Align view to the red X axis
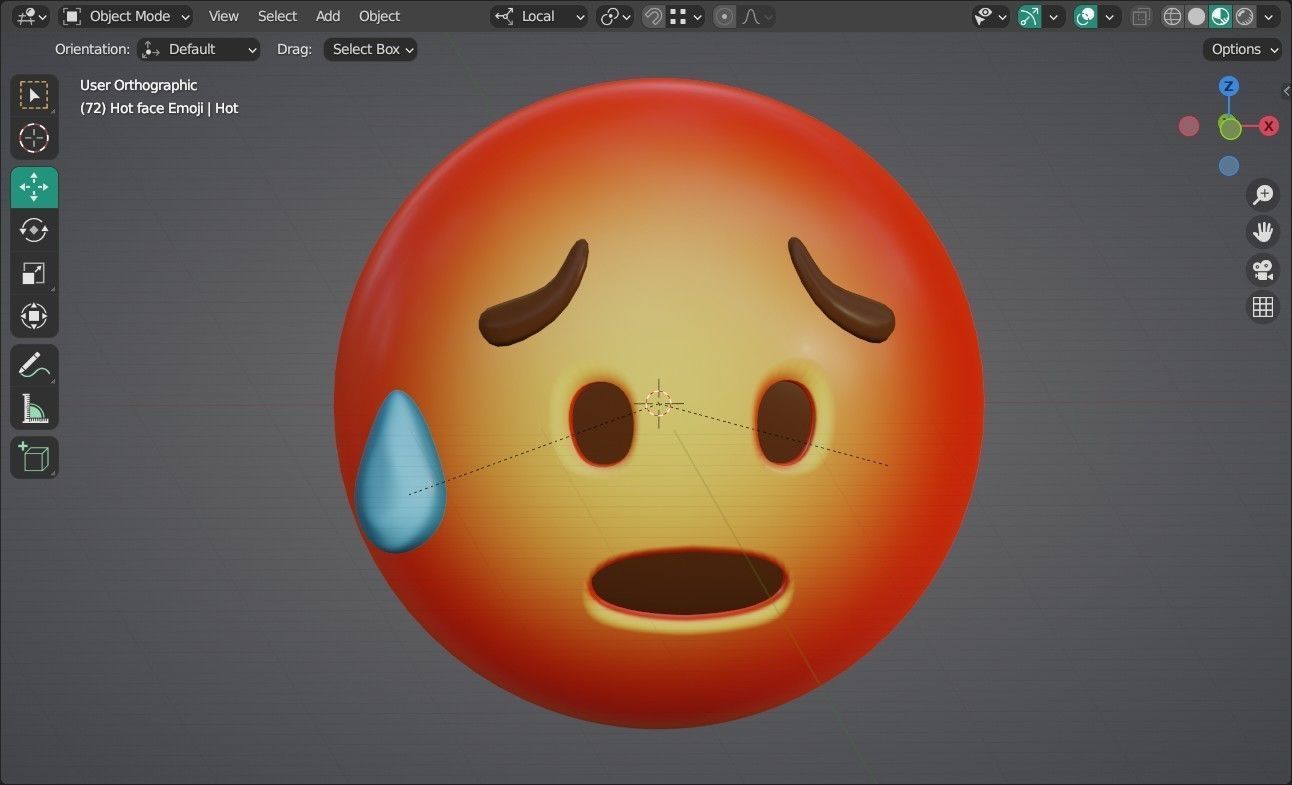1292x785 pixels. [1269, 126]
